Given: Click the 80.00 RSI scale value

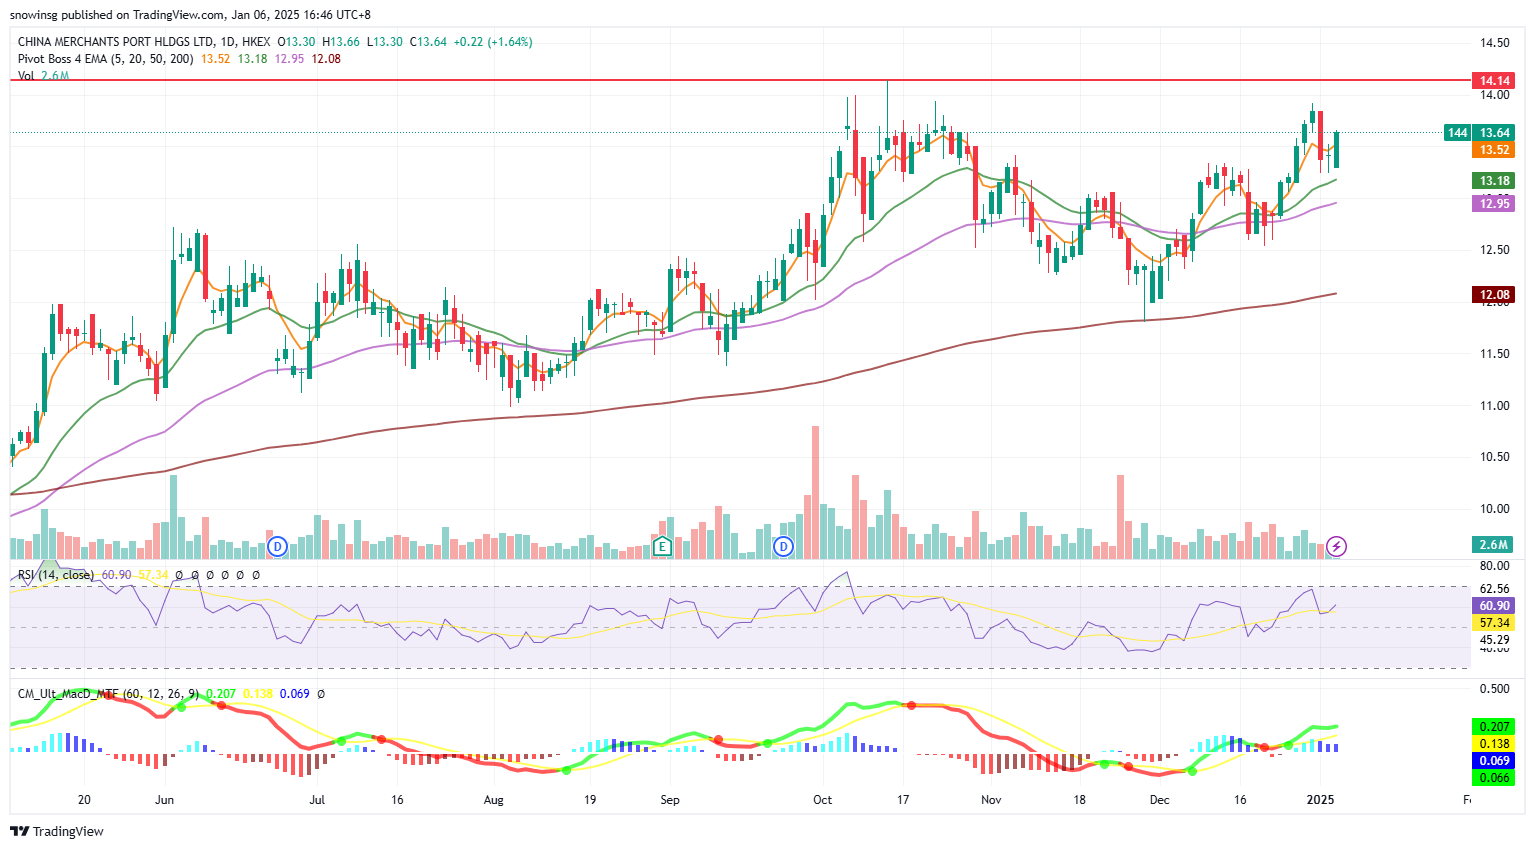Looking at the screenshot, I should 1495,566.
